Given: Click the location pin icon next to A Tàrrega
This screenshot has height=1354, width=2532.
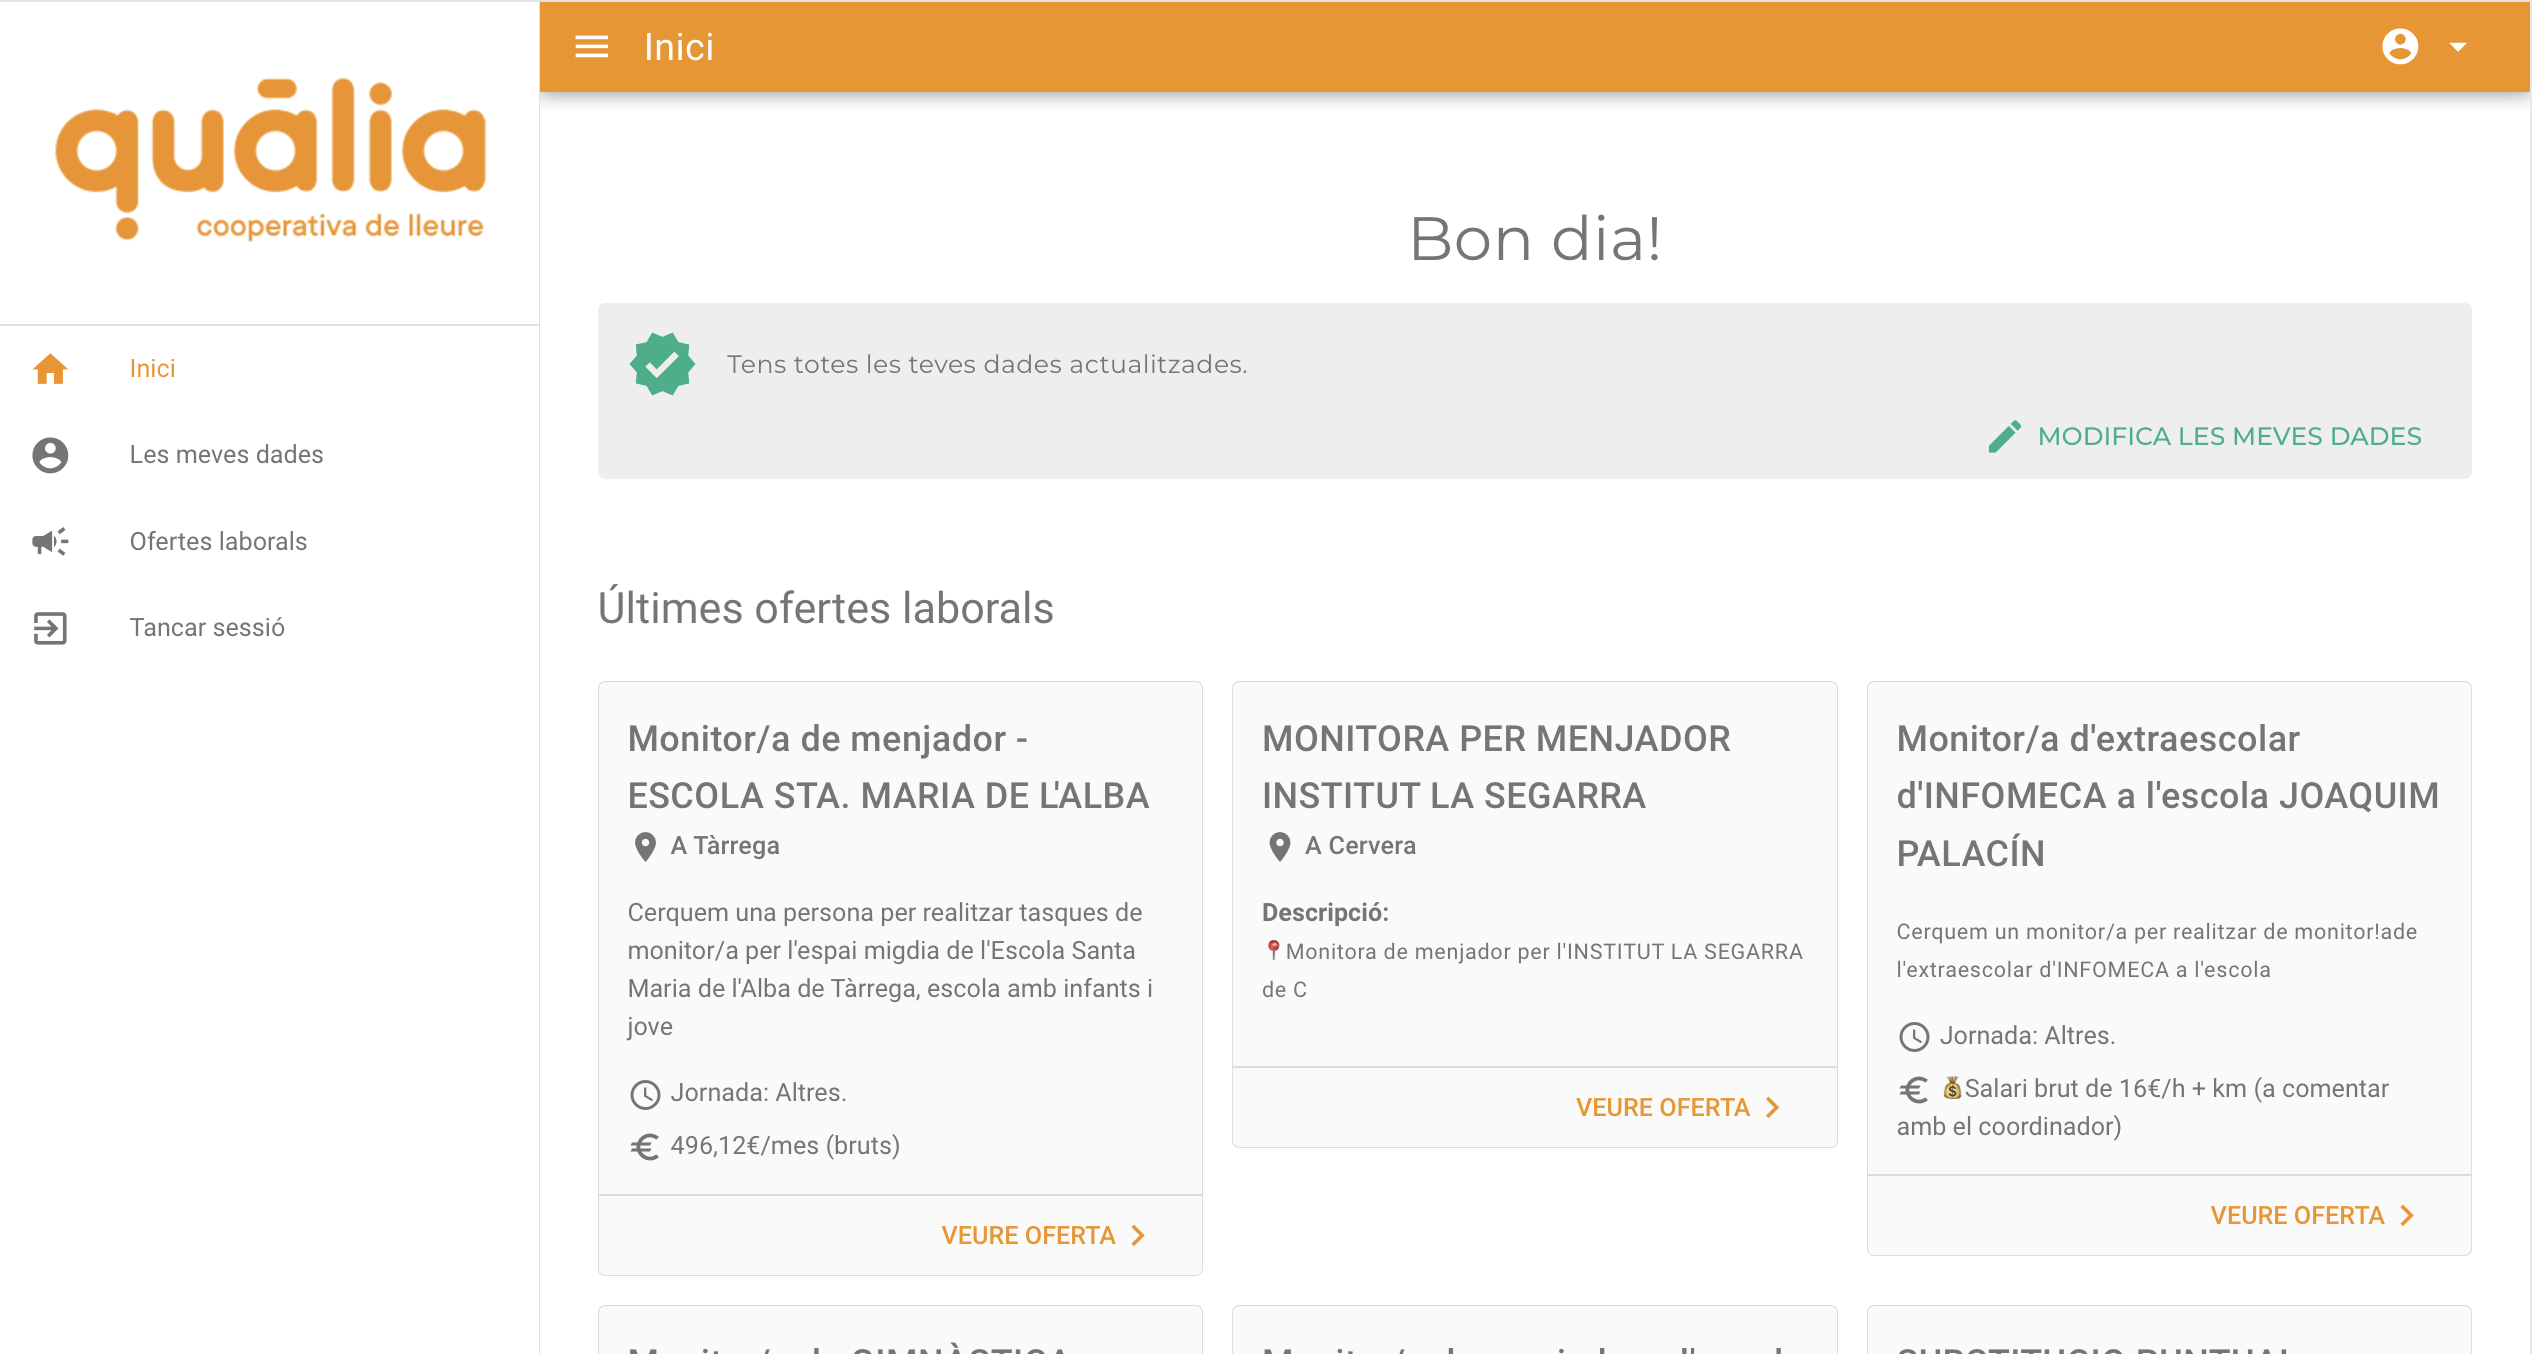Looking at the screenshot, I should [646, 845].
